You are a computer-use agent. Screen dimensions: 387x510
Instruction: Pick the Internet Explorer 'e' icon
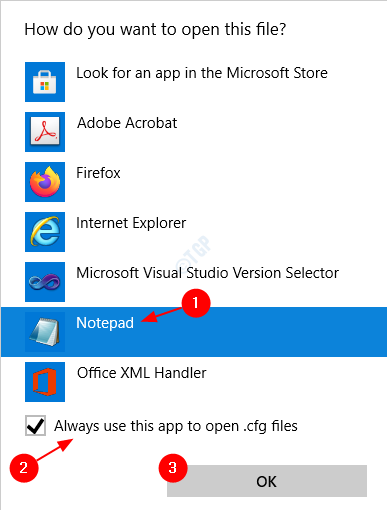point(45,232)
